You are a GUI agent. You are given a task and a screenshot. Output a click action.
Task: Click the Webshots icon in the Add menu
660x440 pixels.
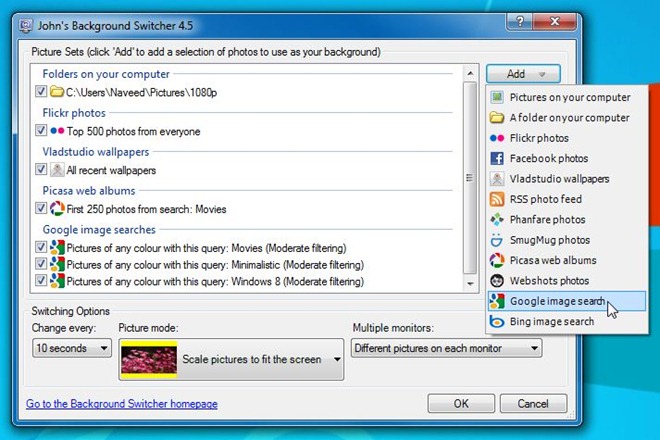pos(497,280)
